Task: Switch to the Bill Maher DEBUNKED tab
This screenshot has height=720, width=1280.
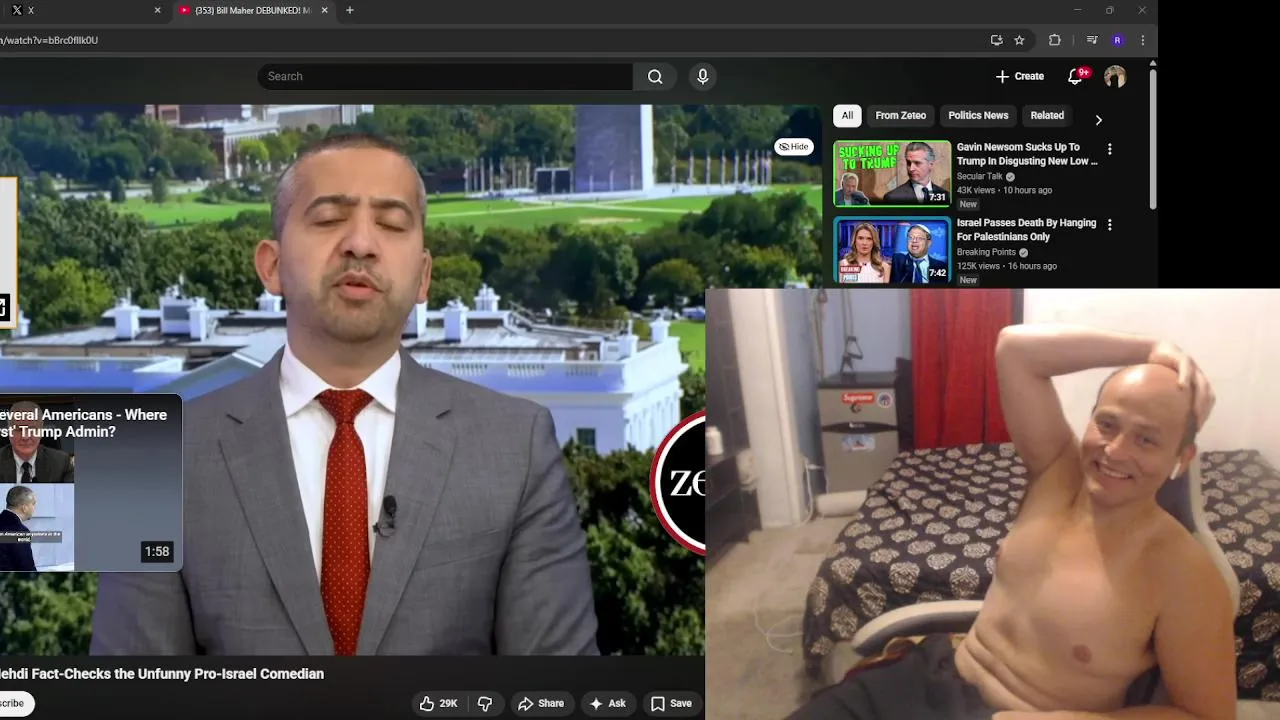Action: click(x=254, y=10)
